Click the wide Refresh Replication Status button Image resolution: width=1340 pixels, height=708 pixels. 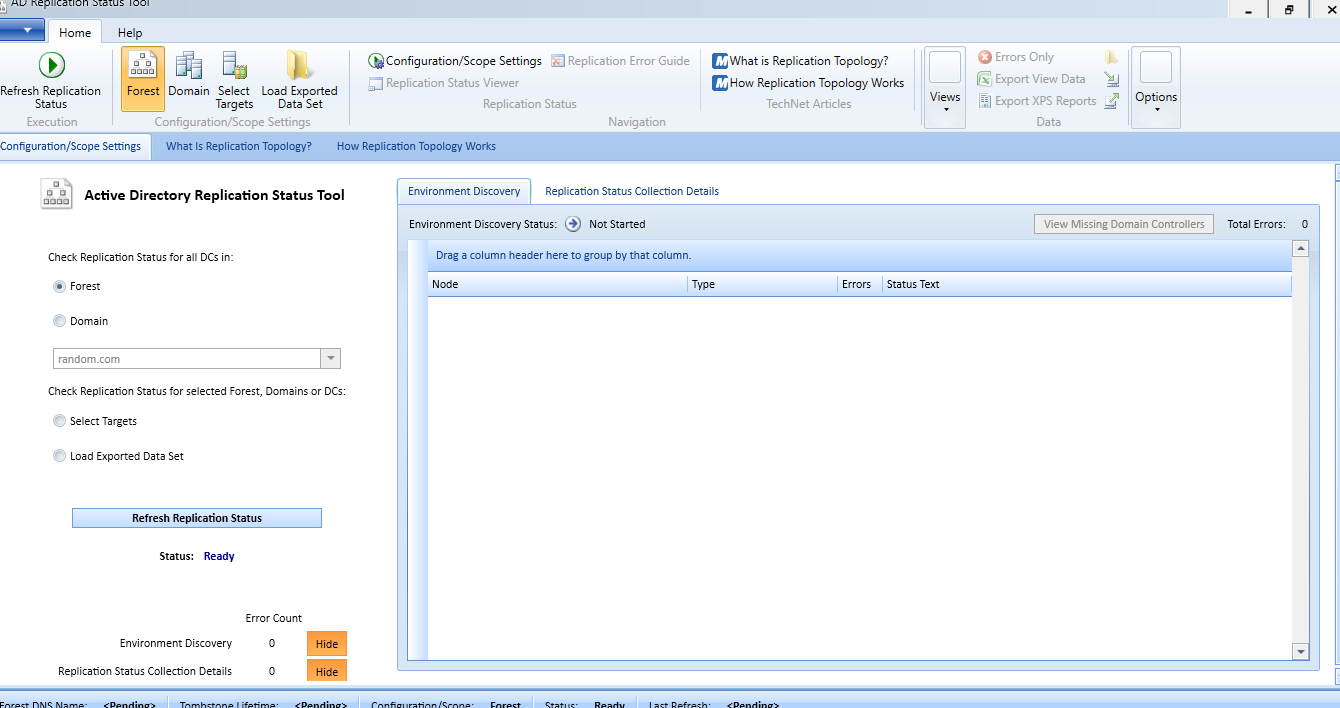(197, 518)
